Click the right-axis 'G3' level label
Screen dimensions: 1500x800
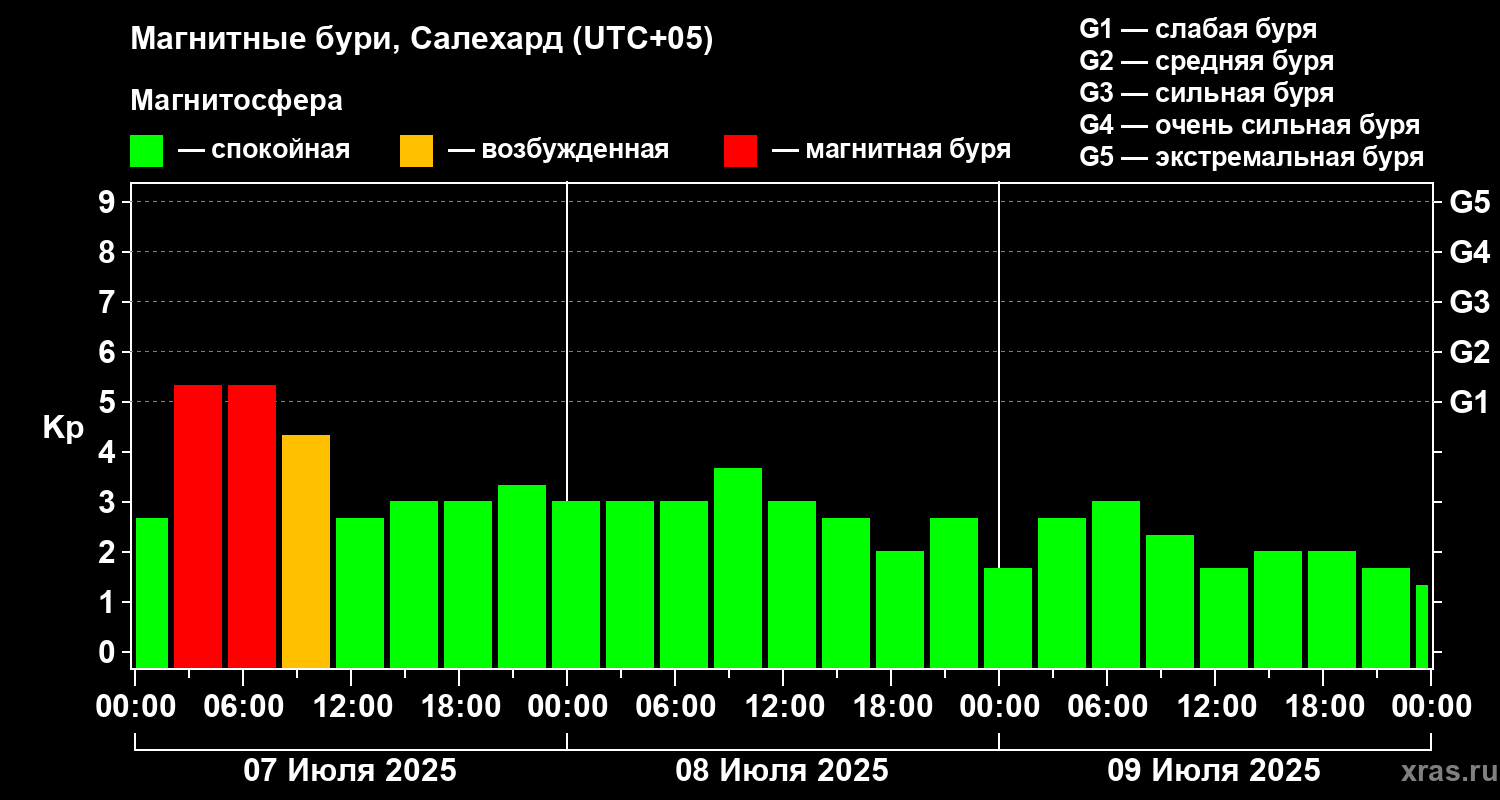[1469, 303]
